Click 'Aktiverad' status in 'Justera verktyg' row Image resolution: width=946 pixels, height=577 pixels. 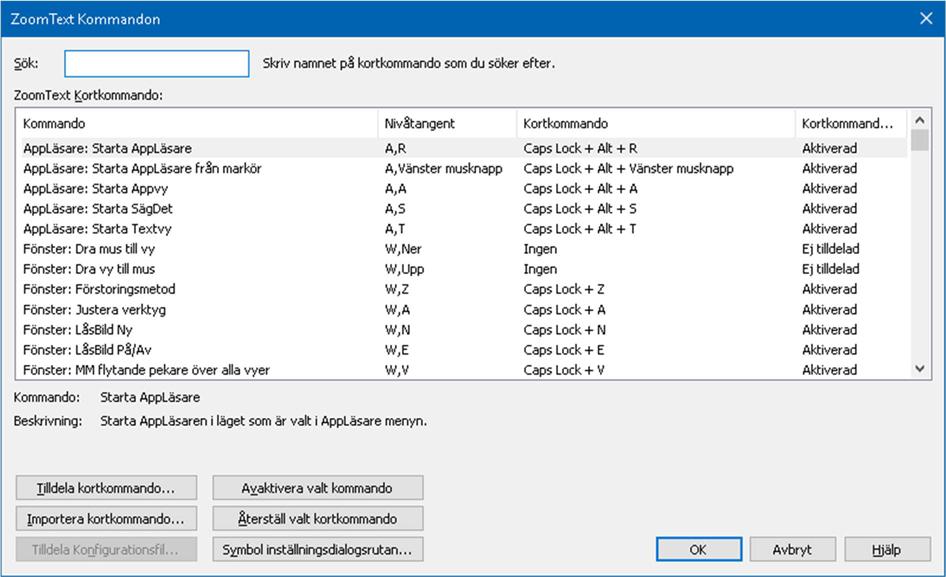point(830,310)
